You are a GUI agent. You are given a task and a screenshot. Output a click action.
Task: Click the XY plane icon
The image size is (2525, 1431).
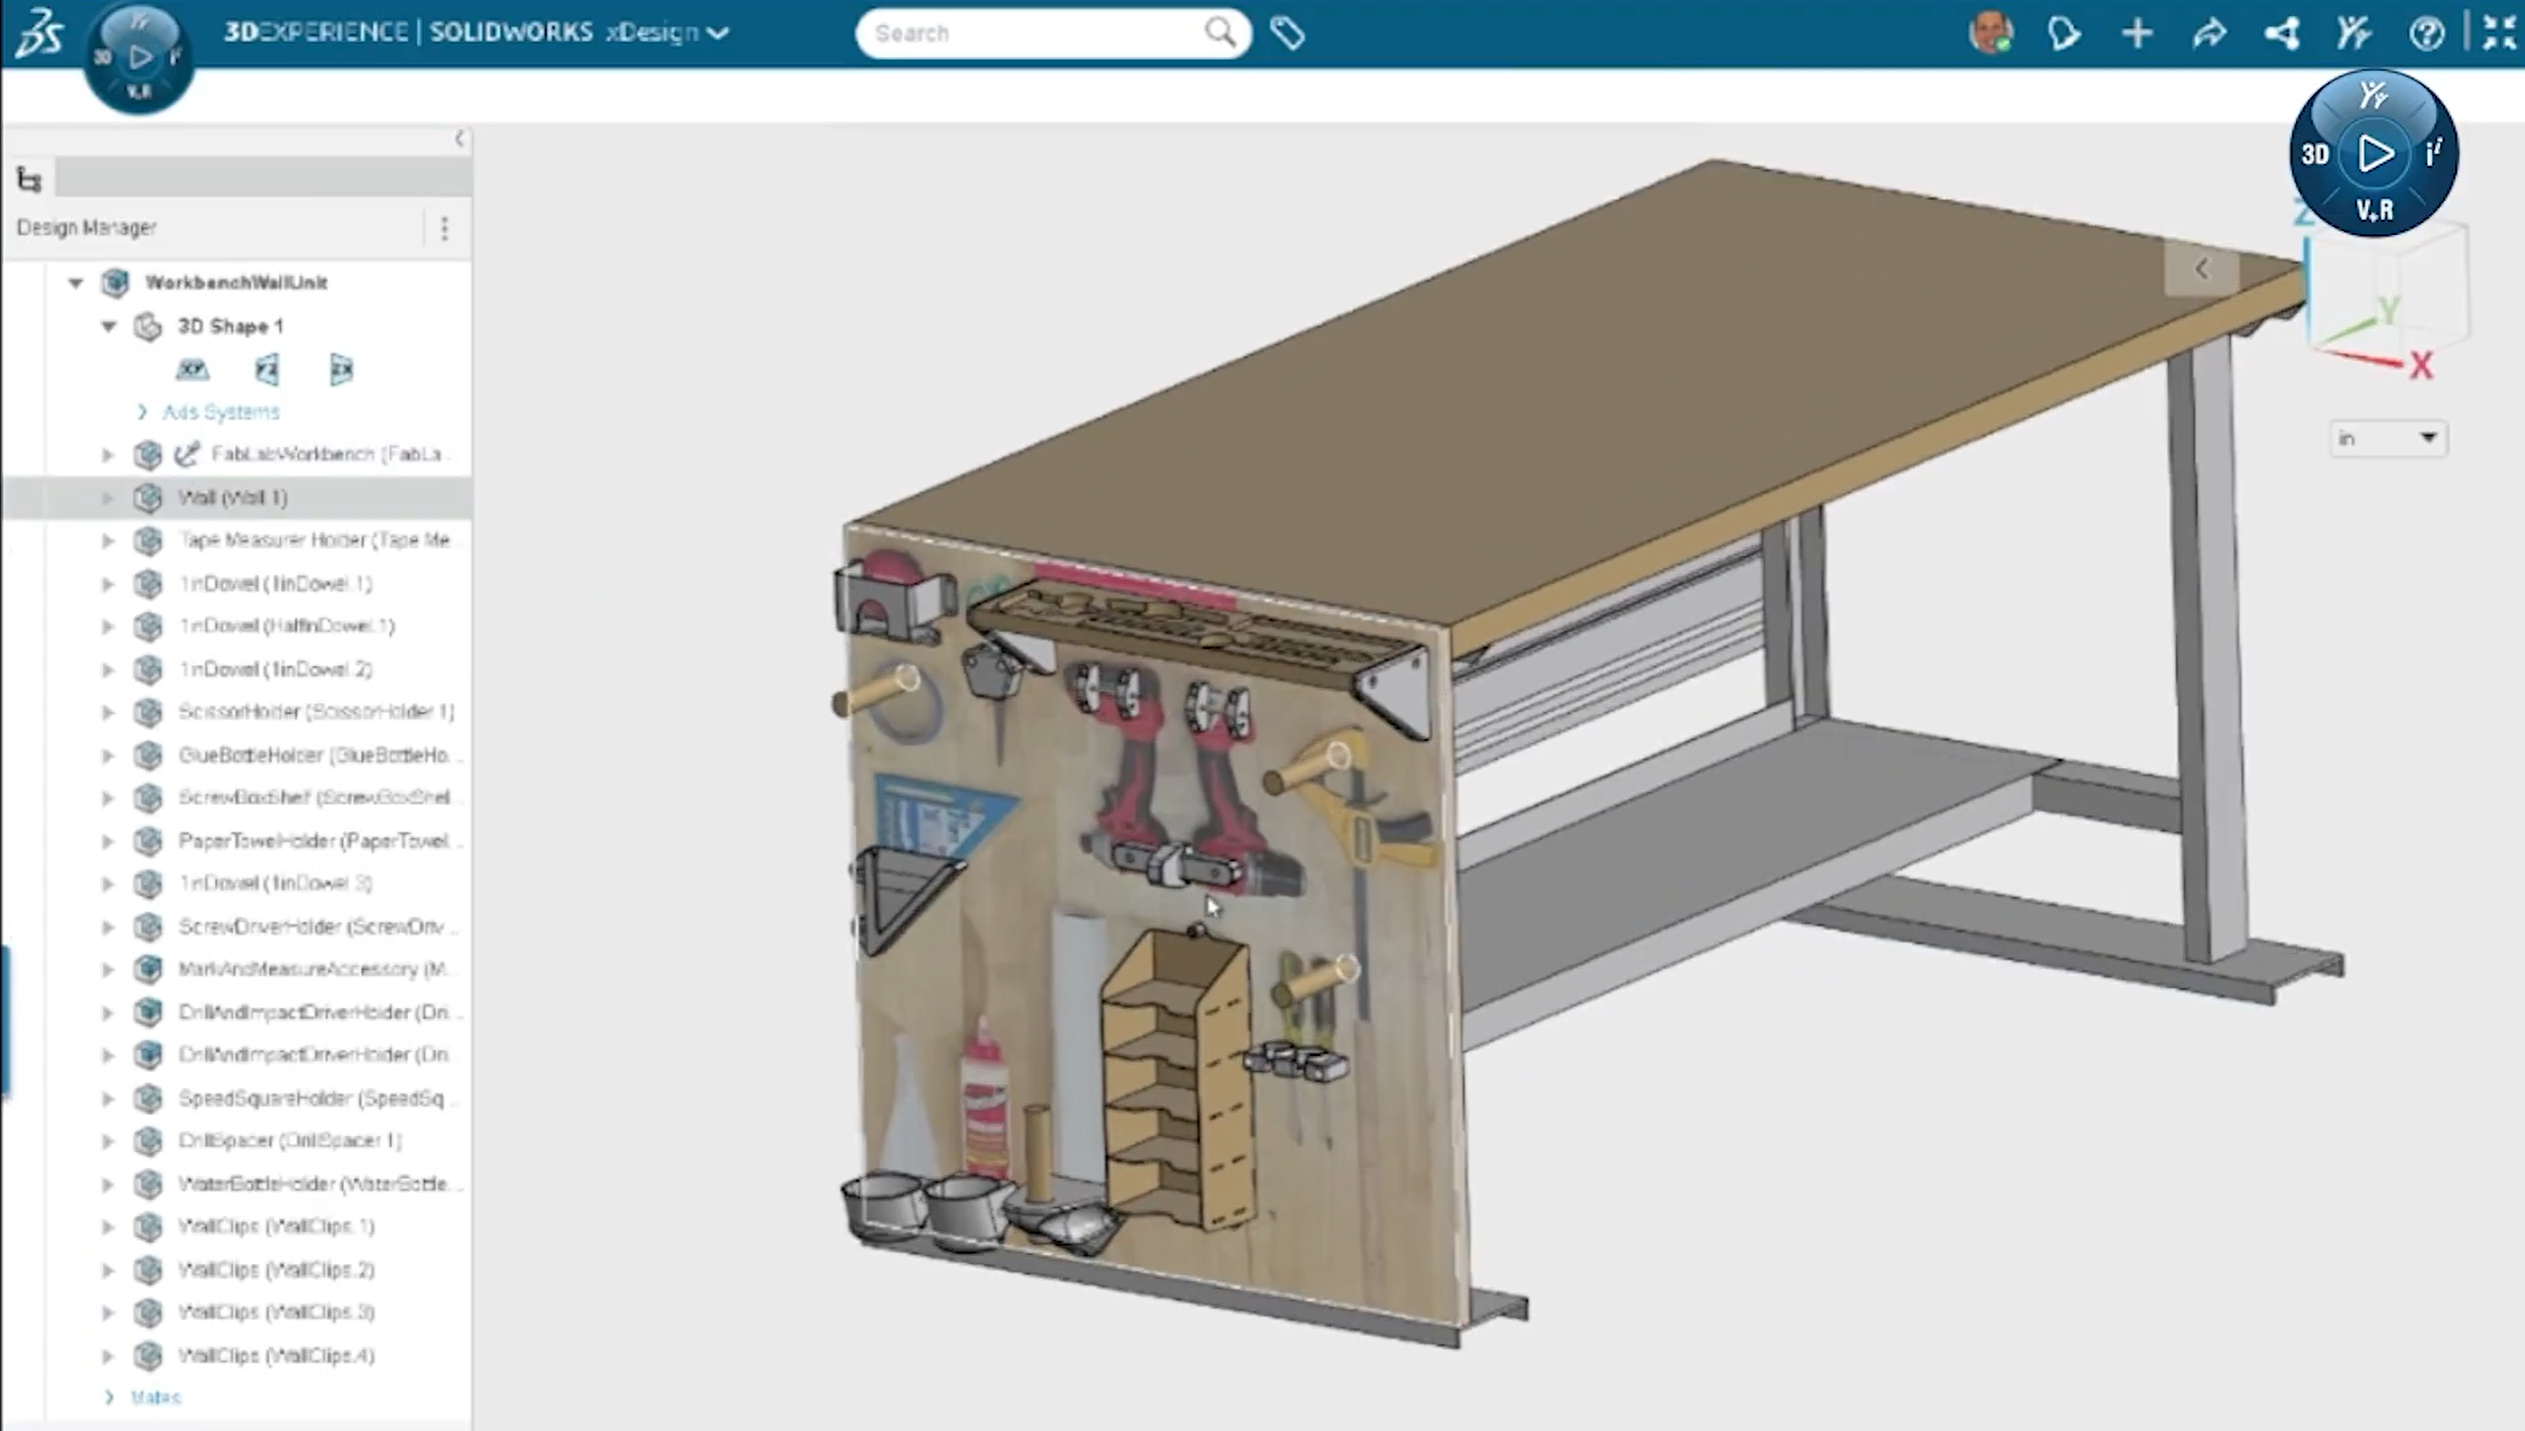coord(192,370)
